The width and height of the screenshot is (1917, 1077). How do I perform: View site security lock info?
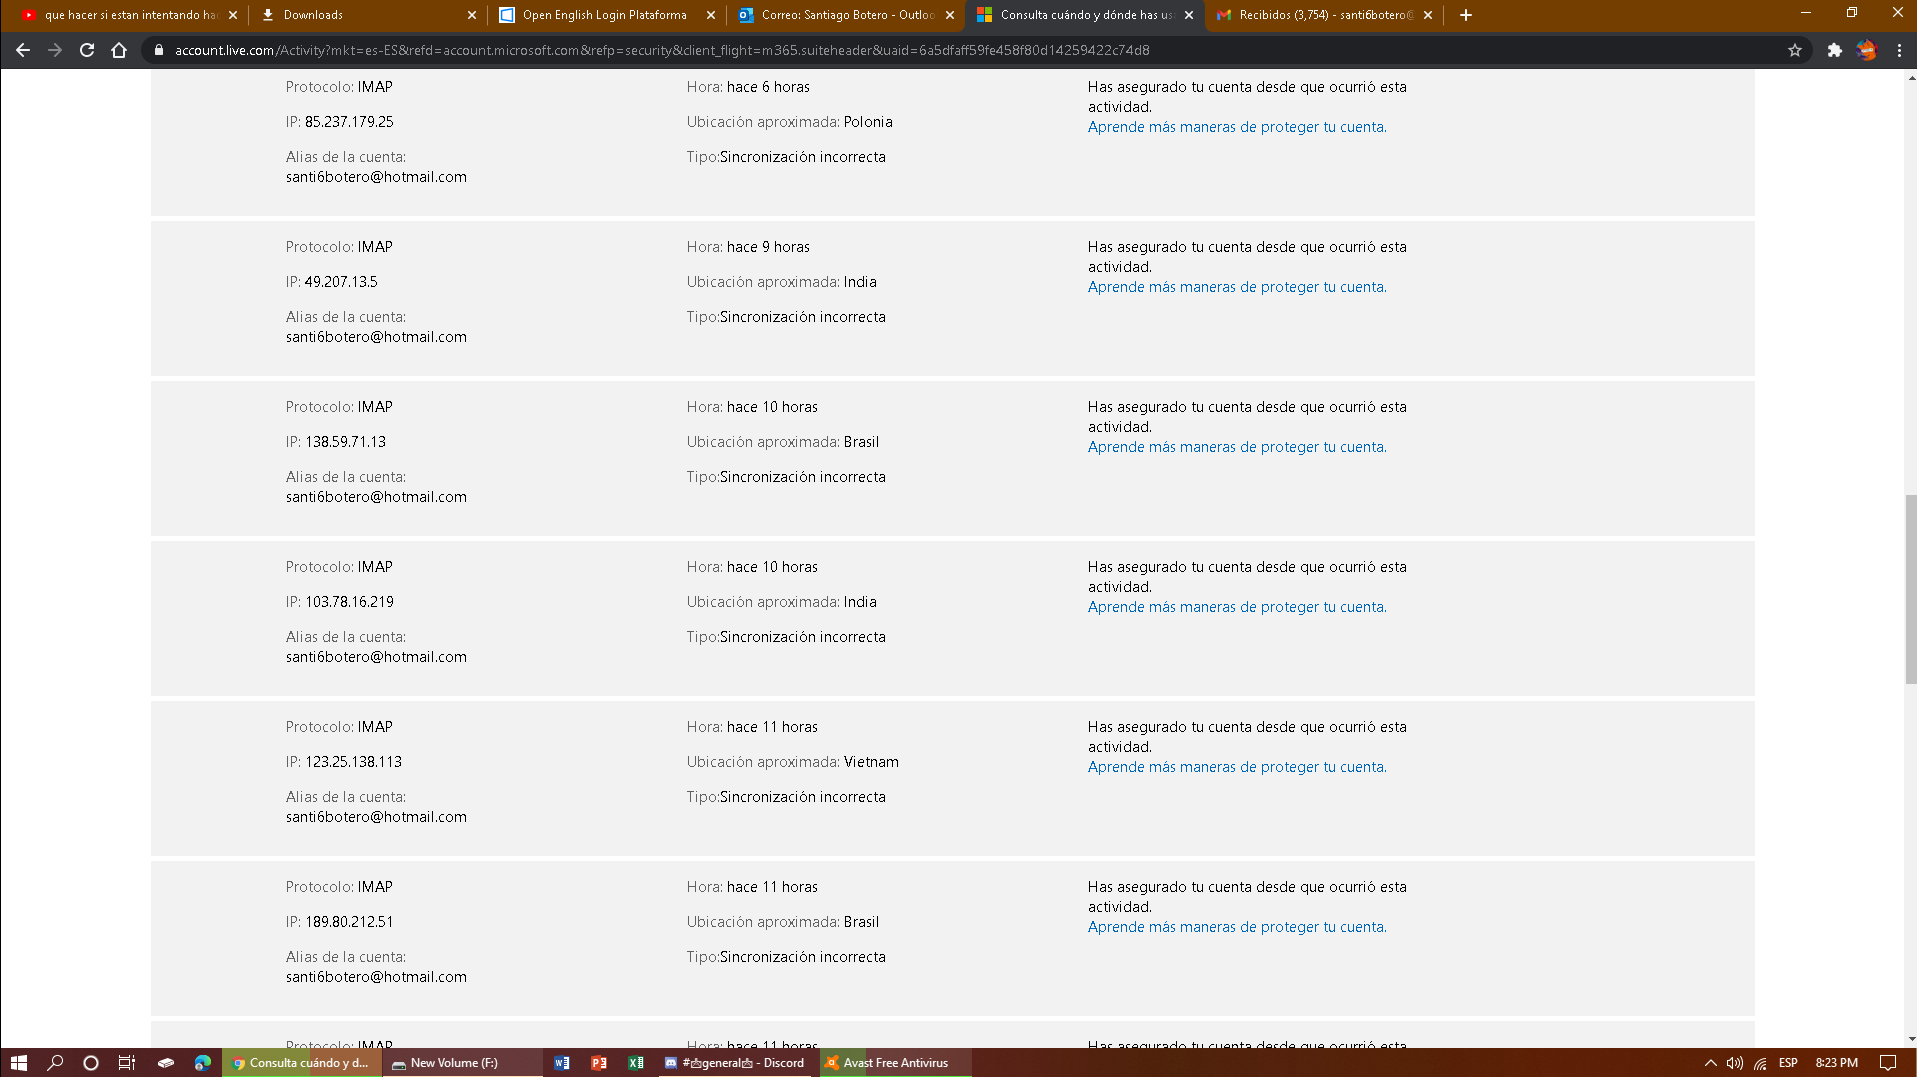coord(158,50)
